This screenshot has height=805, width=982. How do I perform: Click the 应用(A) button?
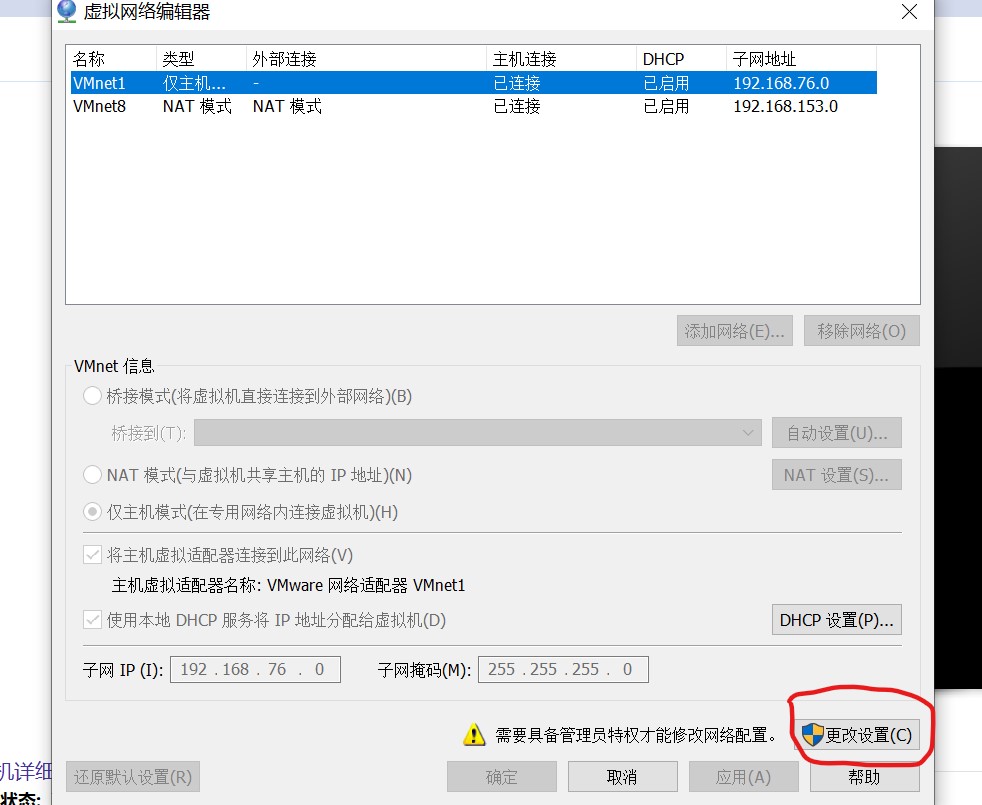(x=743, y=777)
